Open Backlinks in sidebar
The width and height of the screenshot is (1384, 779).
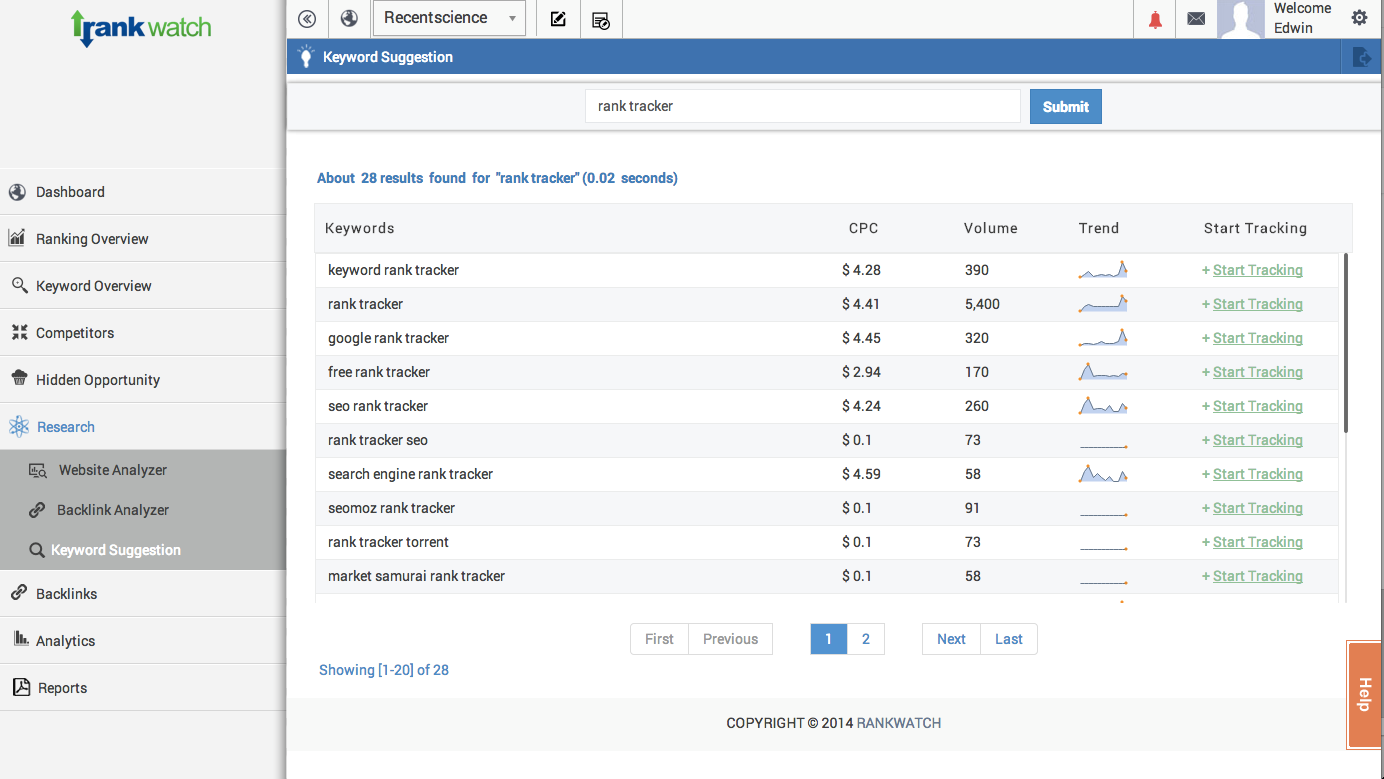[x=143, y=594]
